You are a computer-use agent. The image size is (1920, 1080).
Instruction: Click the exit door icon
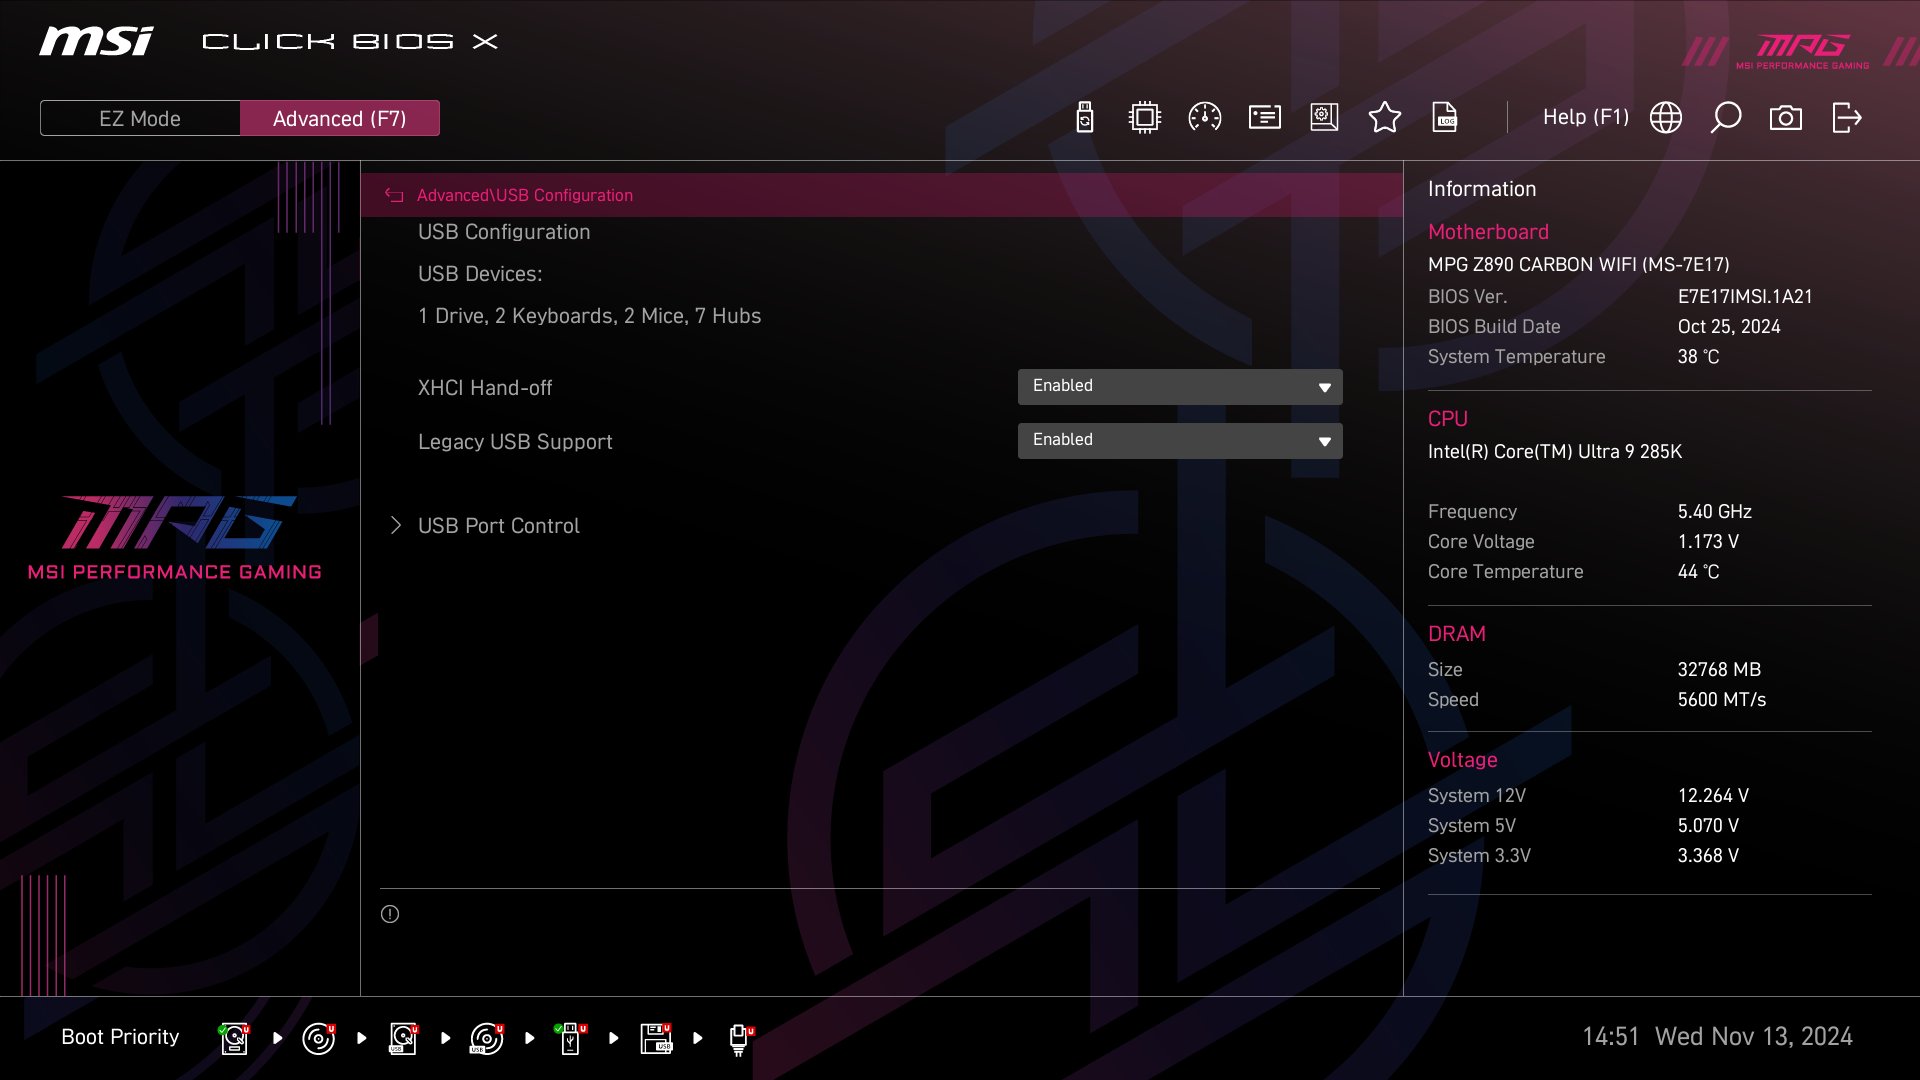click(1846, 118)
